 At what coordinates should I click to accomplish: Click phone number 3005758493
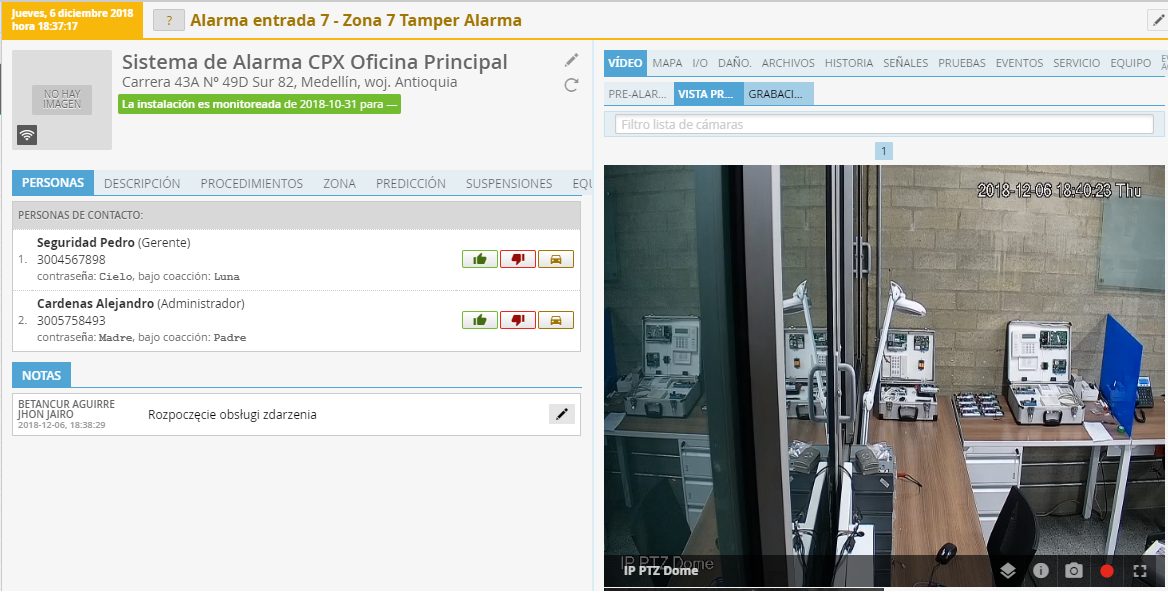[x=72, y=320]
